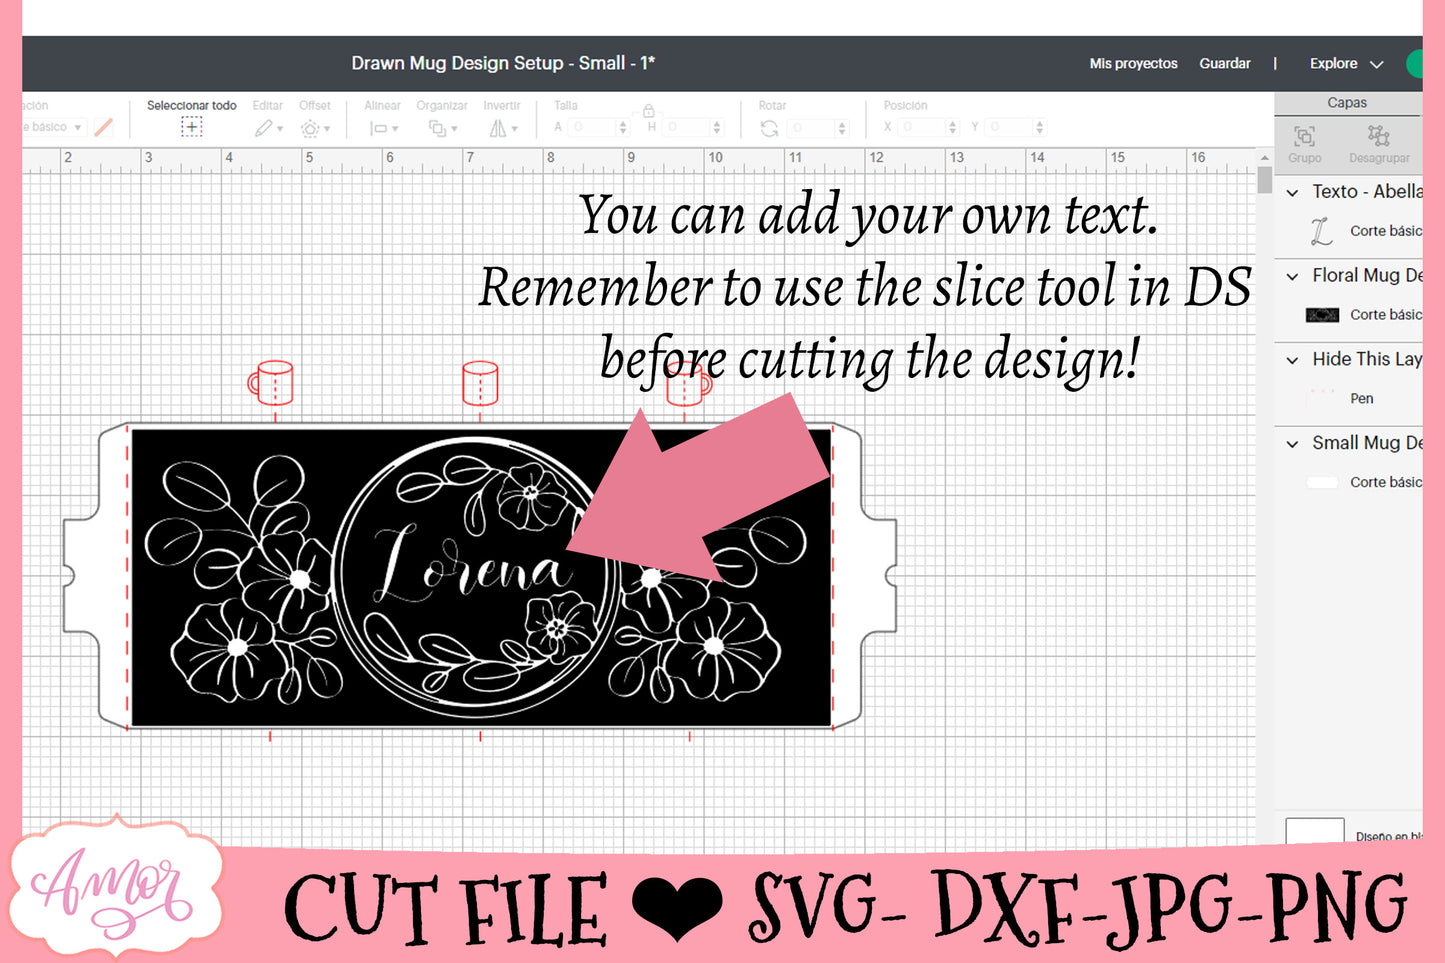The image size is (1445, 963).
Task: Click the Invertir flip icon
Action: 502,128
